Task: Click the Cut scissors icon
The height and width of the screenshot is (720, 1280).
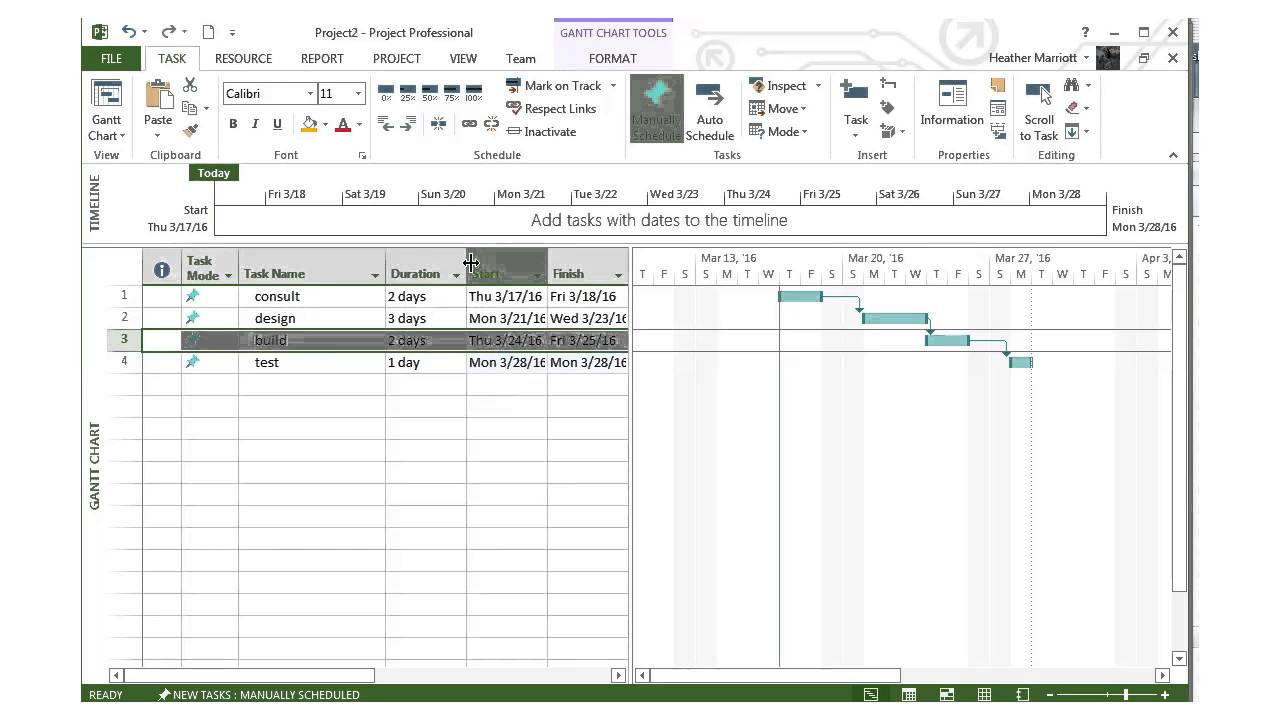Action: (190, 86)
